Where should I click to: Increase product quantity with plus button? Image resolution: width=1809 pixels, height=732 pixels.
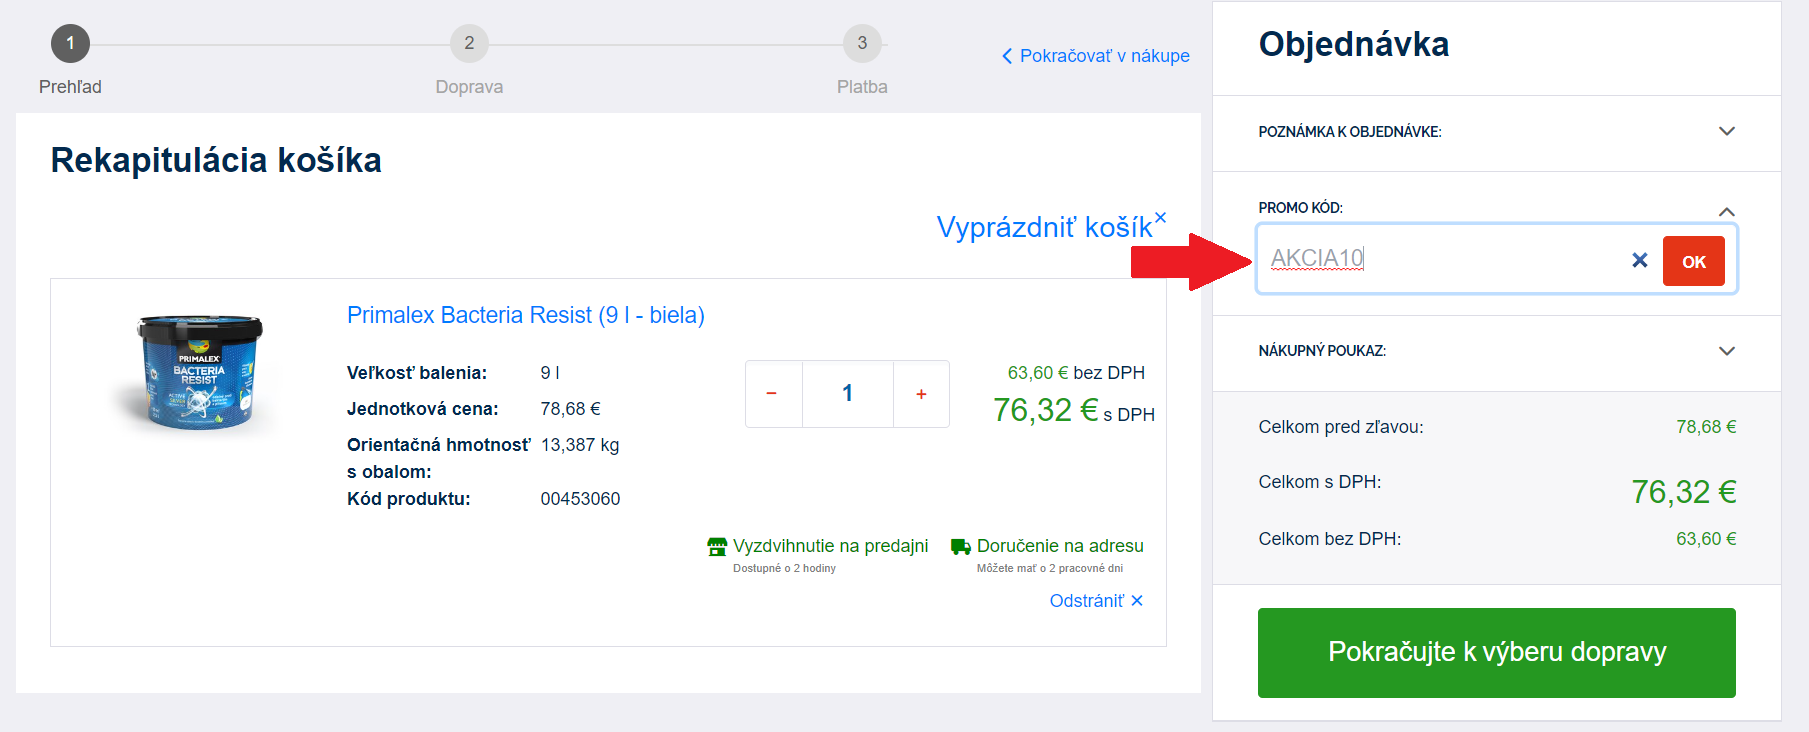click(921, 394)
